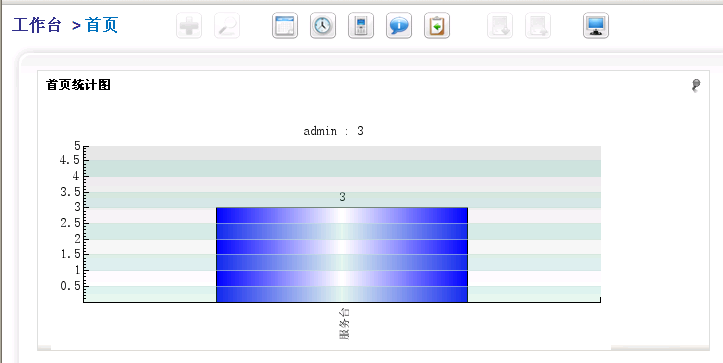Image resolution: width=723 pixels, height=363 pixels.
Task: Open the calendar toolbar icon
Action: (x=284, y=25)
